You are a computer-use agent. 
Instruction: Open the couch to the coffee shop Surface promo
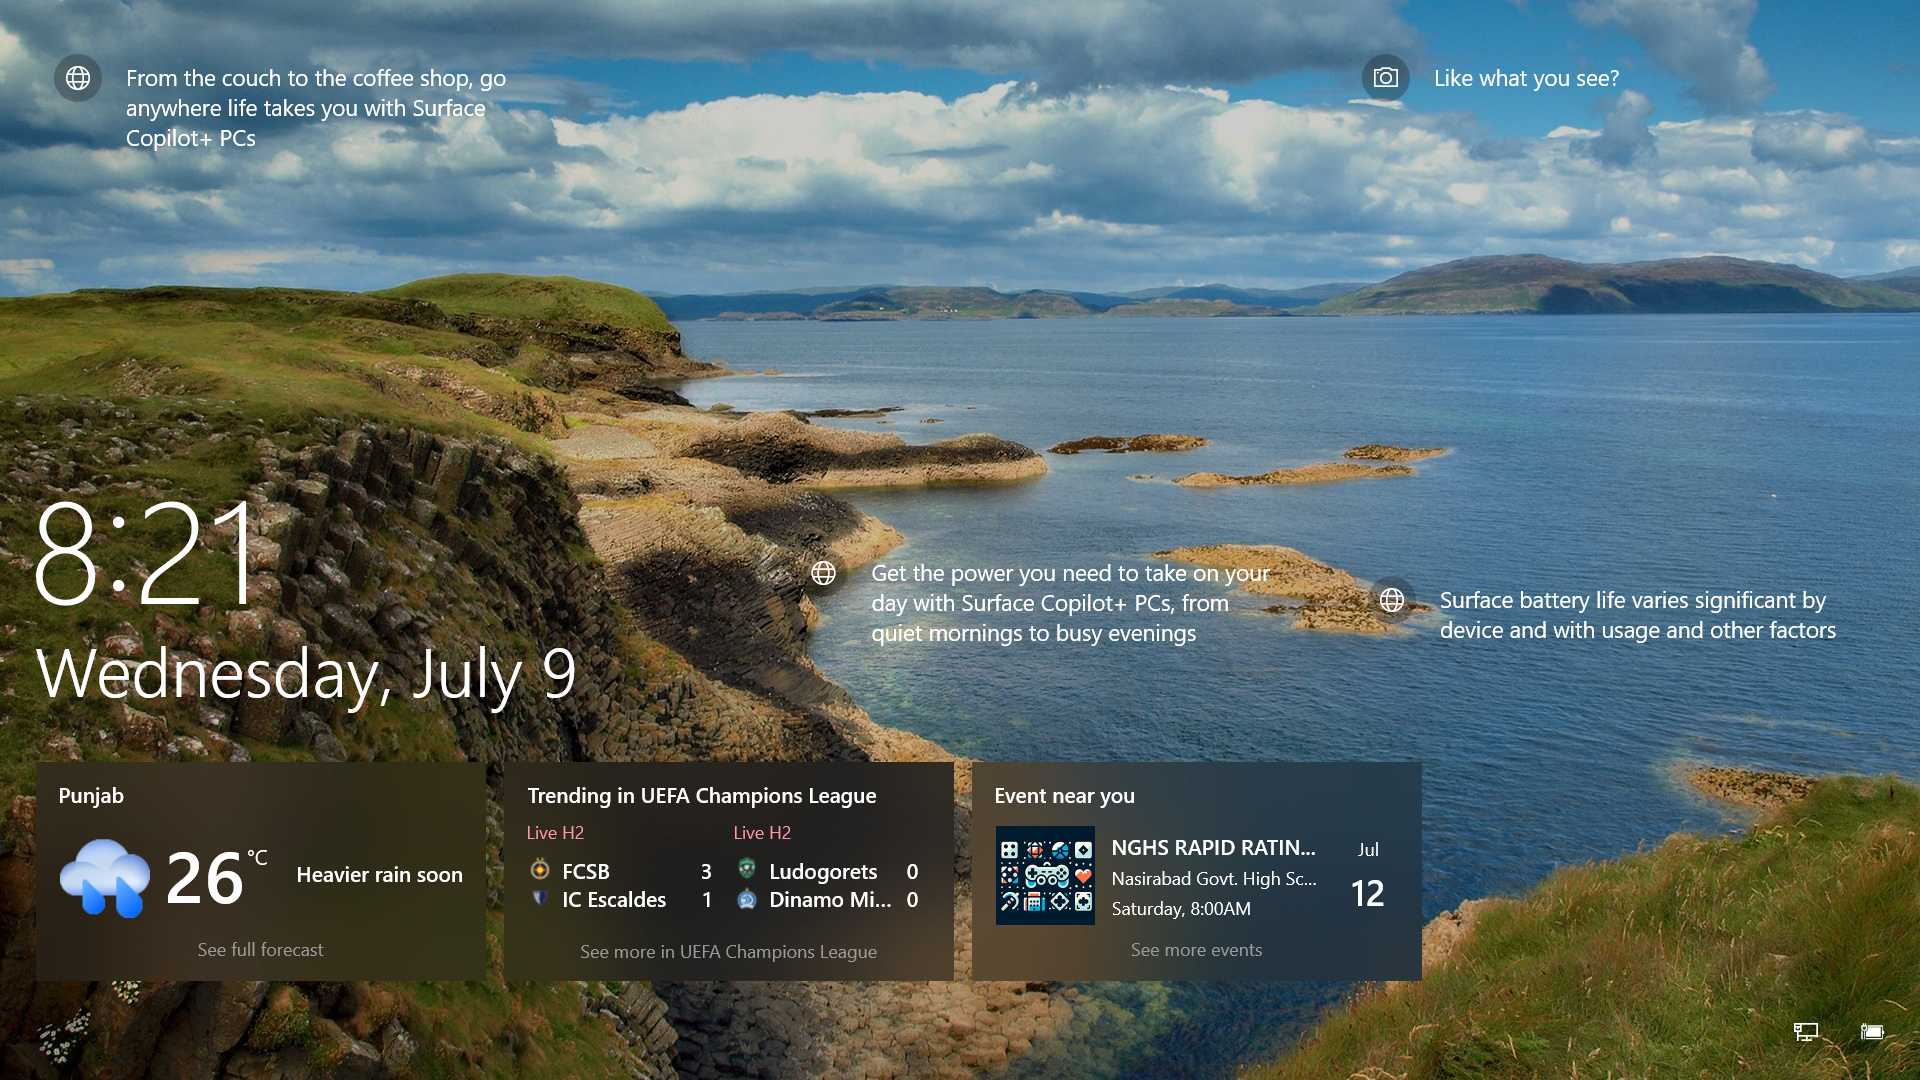315,108
